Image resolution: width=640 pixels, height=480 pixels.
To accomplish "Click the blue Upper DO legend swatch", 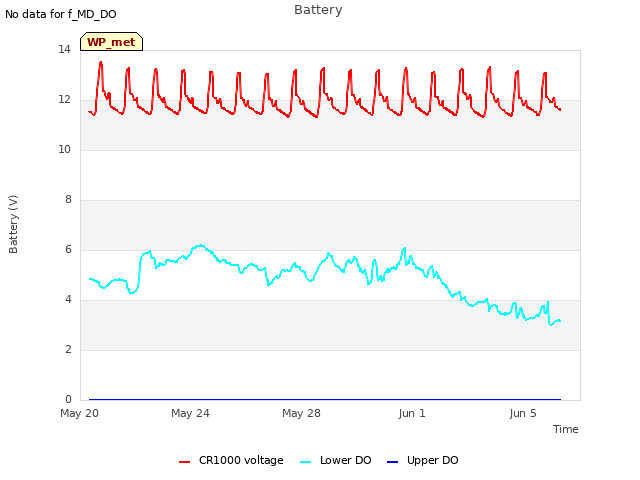I will 392,462.
